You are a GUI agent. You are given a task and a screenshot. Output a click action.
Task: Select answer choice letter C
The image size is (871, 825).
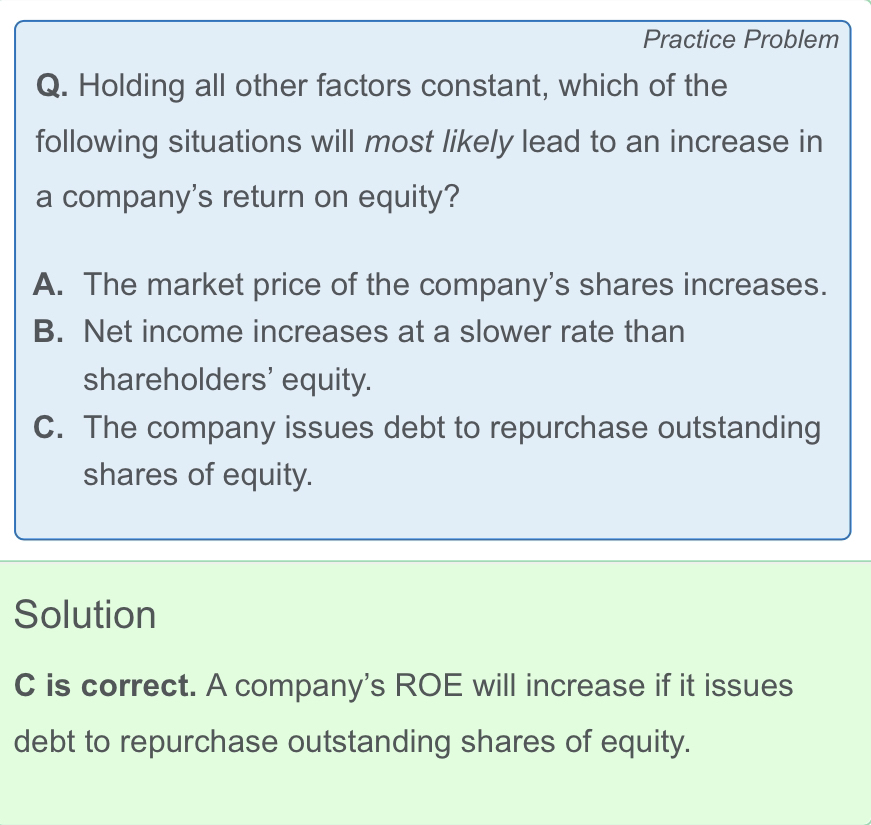pyautogui.click(x=47, y=428)
